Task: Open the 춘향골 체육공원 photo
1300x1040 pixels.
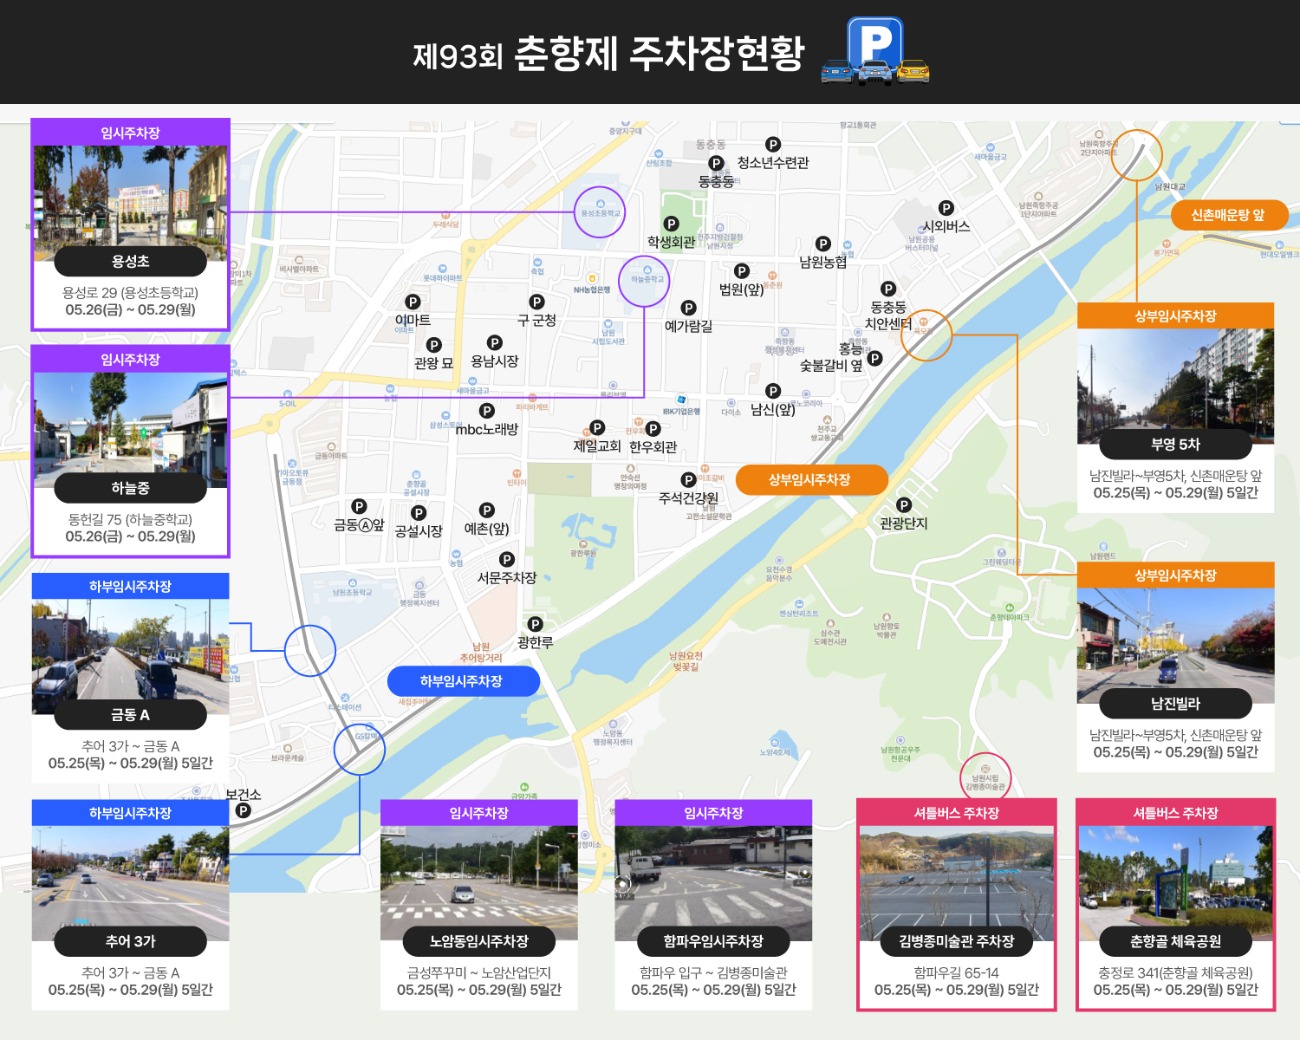Action: click(x=1176, y=883)
